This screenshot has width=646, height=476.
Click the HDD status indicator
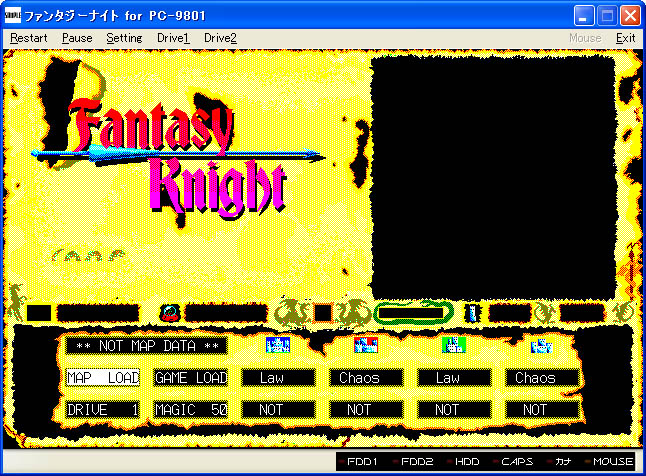click(x=463, y=462)
